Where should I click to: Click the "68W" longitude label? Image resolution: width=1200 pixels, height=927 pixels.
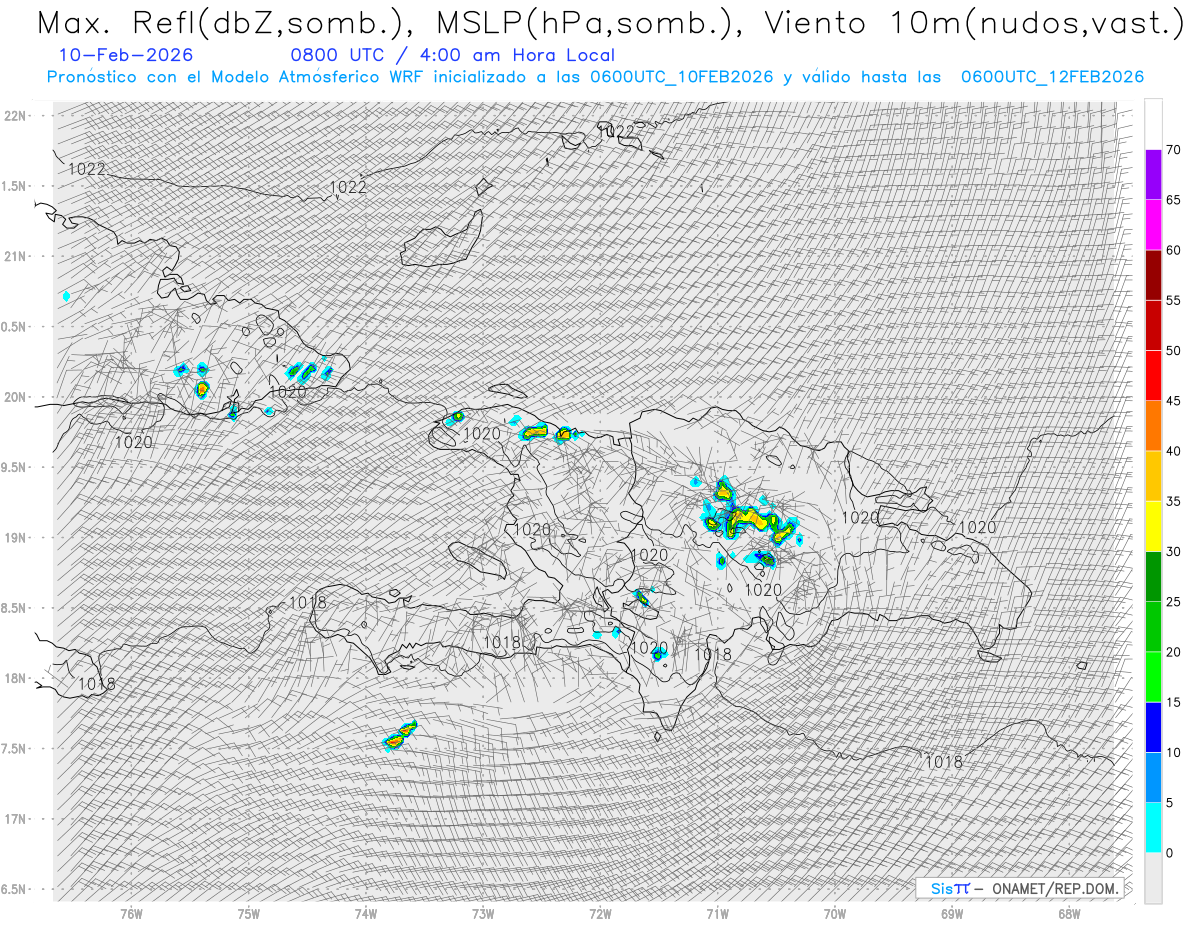pyautogui.click(x=1069, y=914)
